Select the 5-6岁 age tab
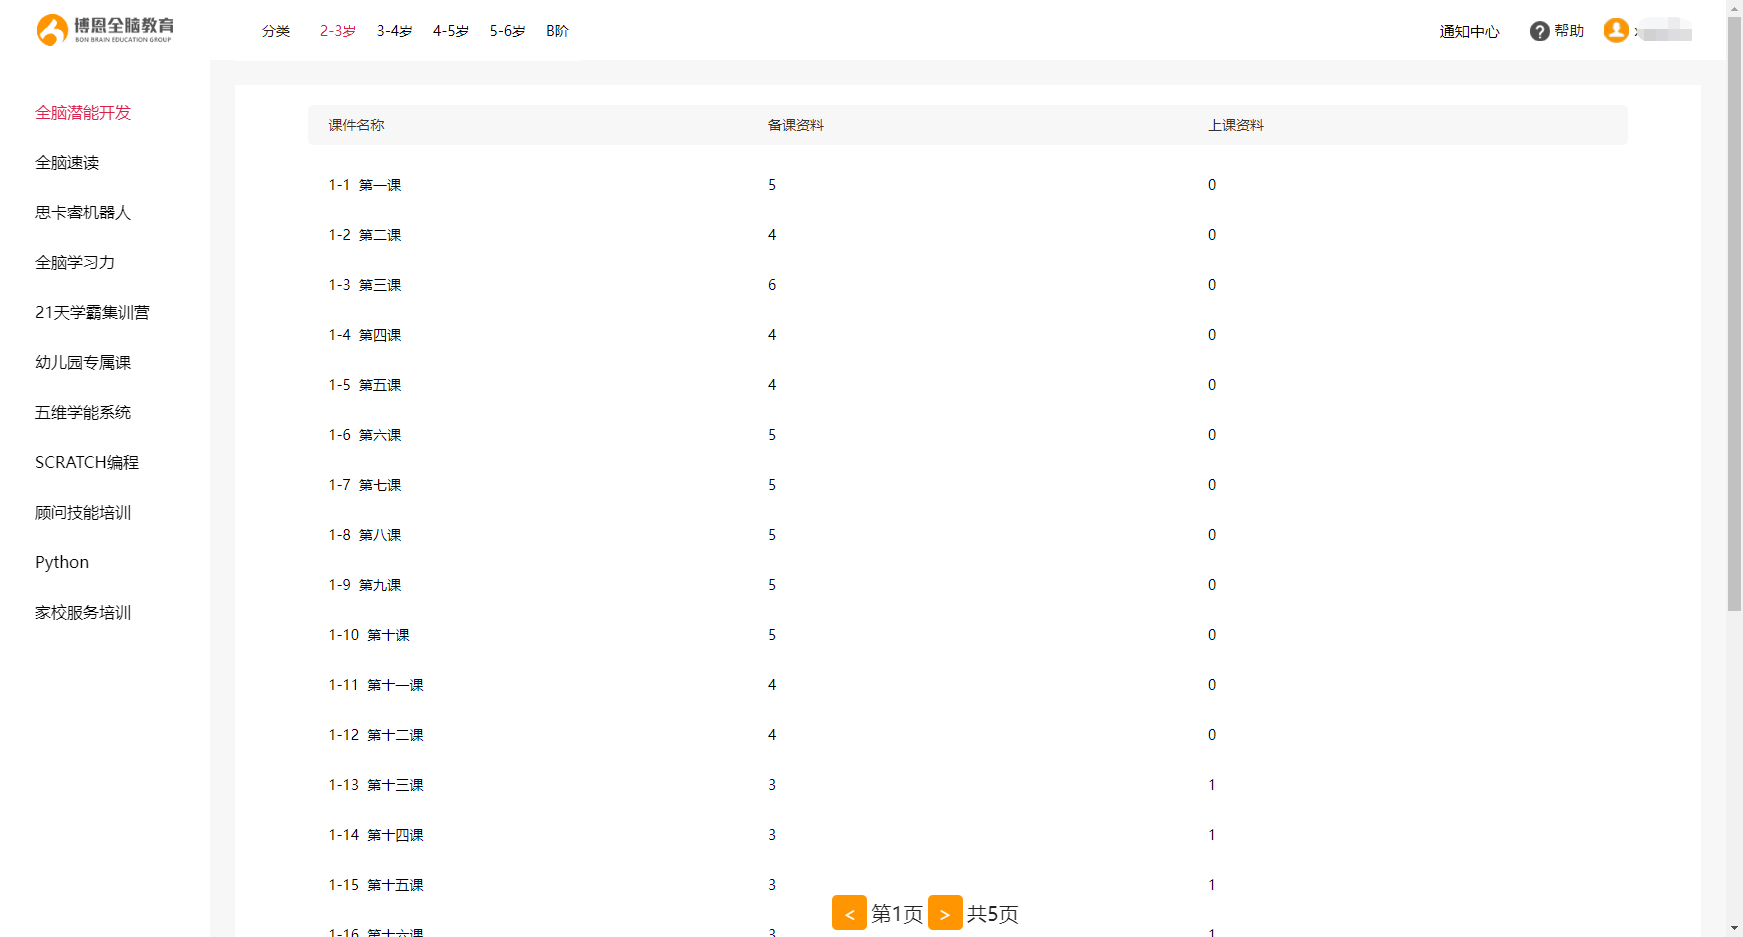The width and height of the screenshot is (1743, 937). (508, 31)
